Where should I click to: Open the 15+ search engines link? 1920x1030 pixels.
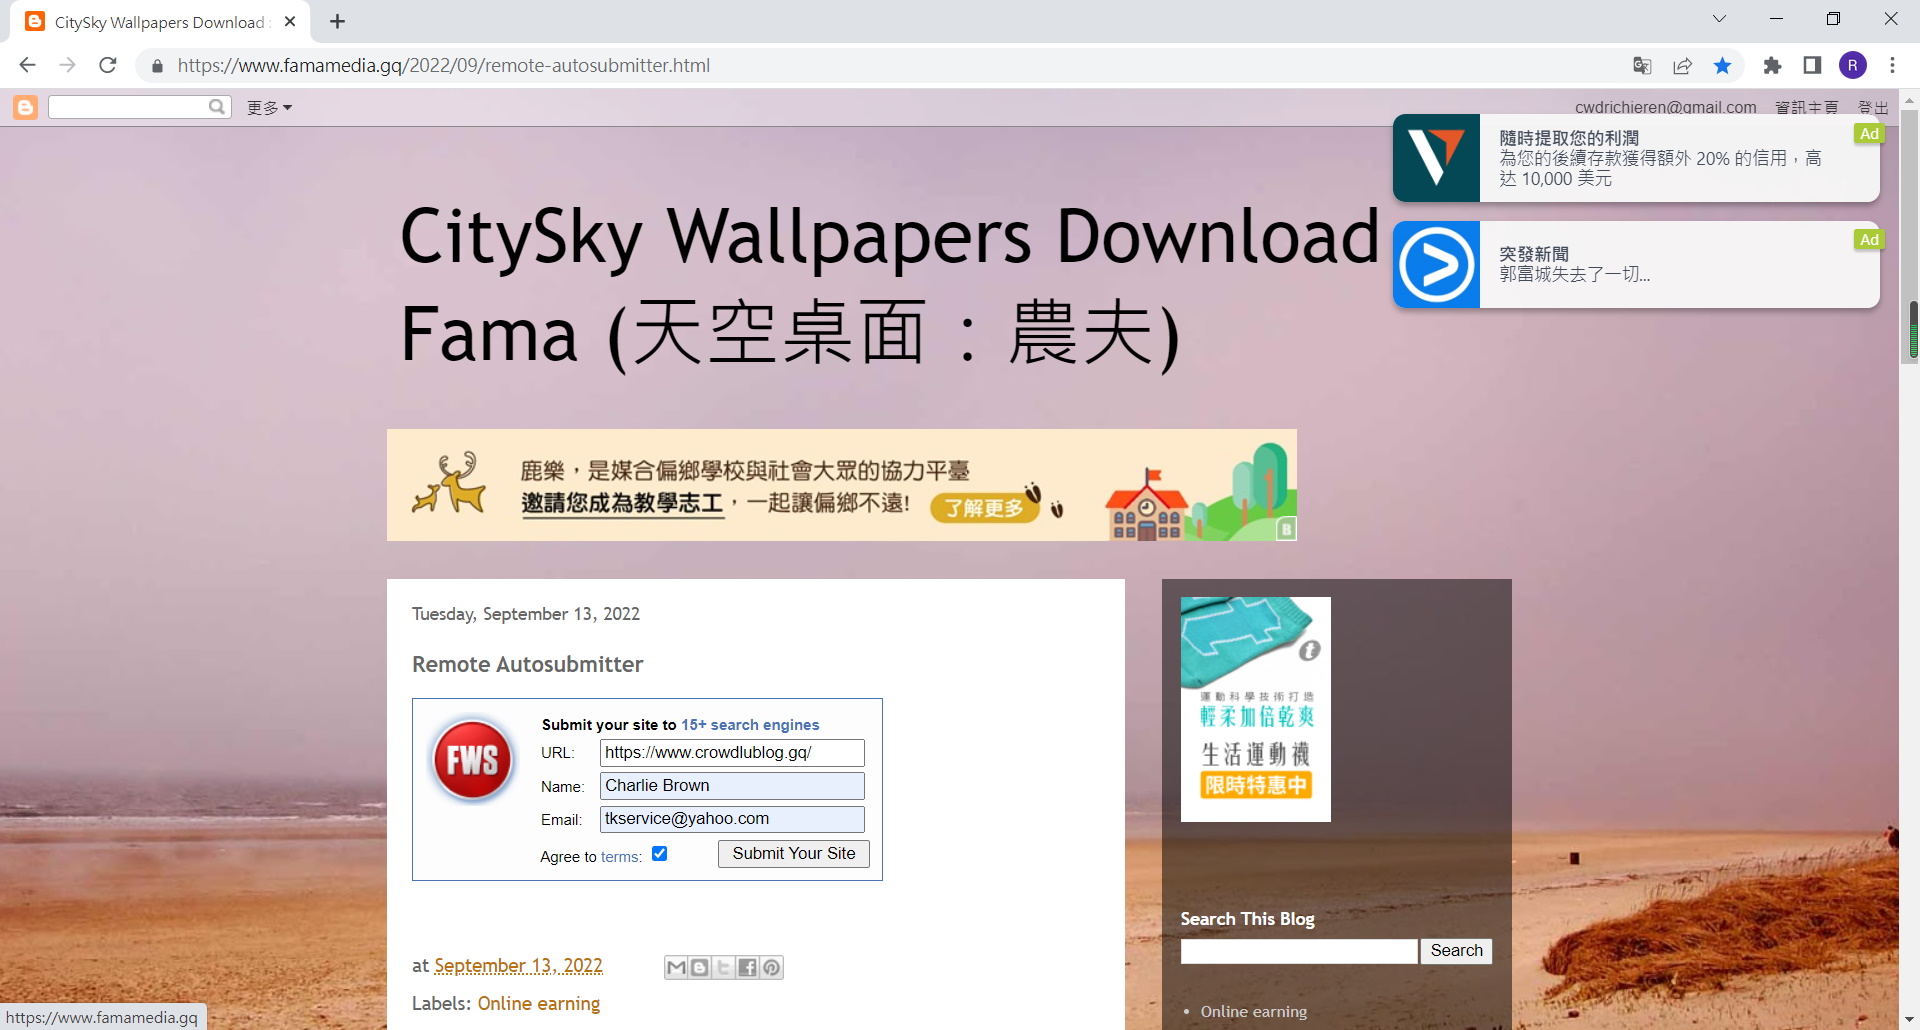[x=750, y=725]
